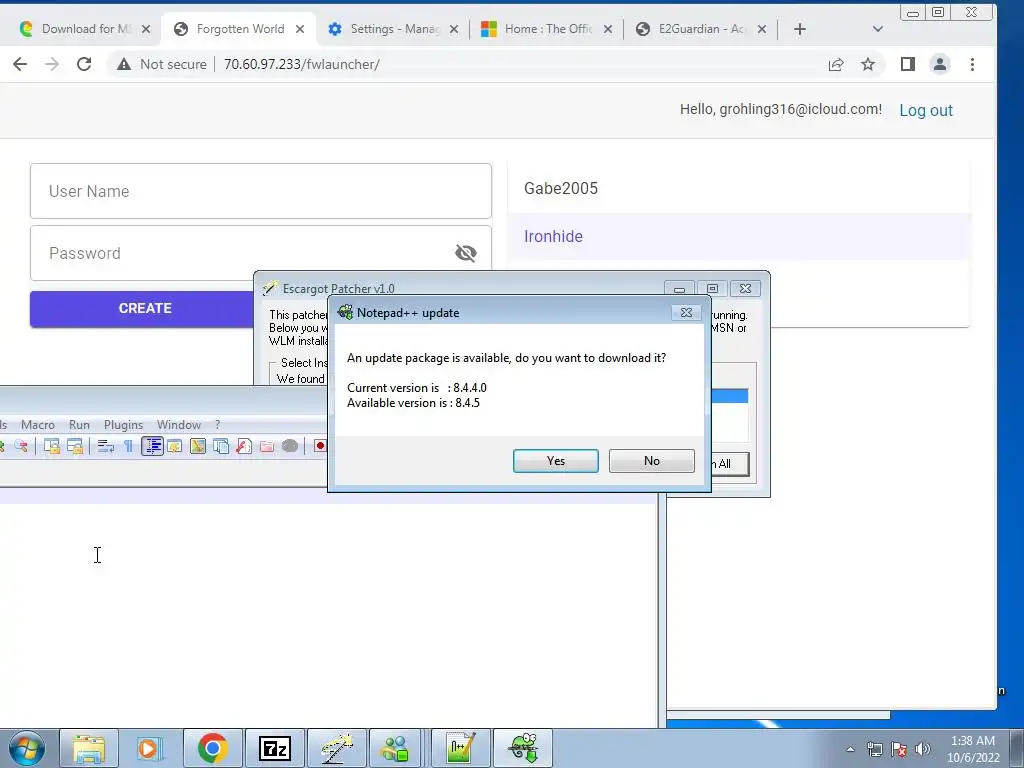Open the Run menu in Notepad++
Image resolution: width=1024 pixels, height=768 pixels.
click(80, 424)
